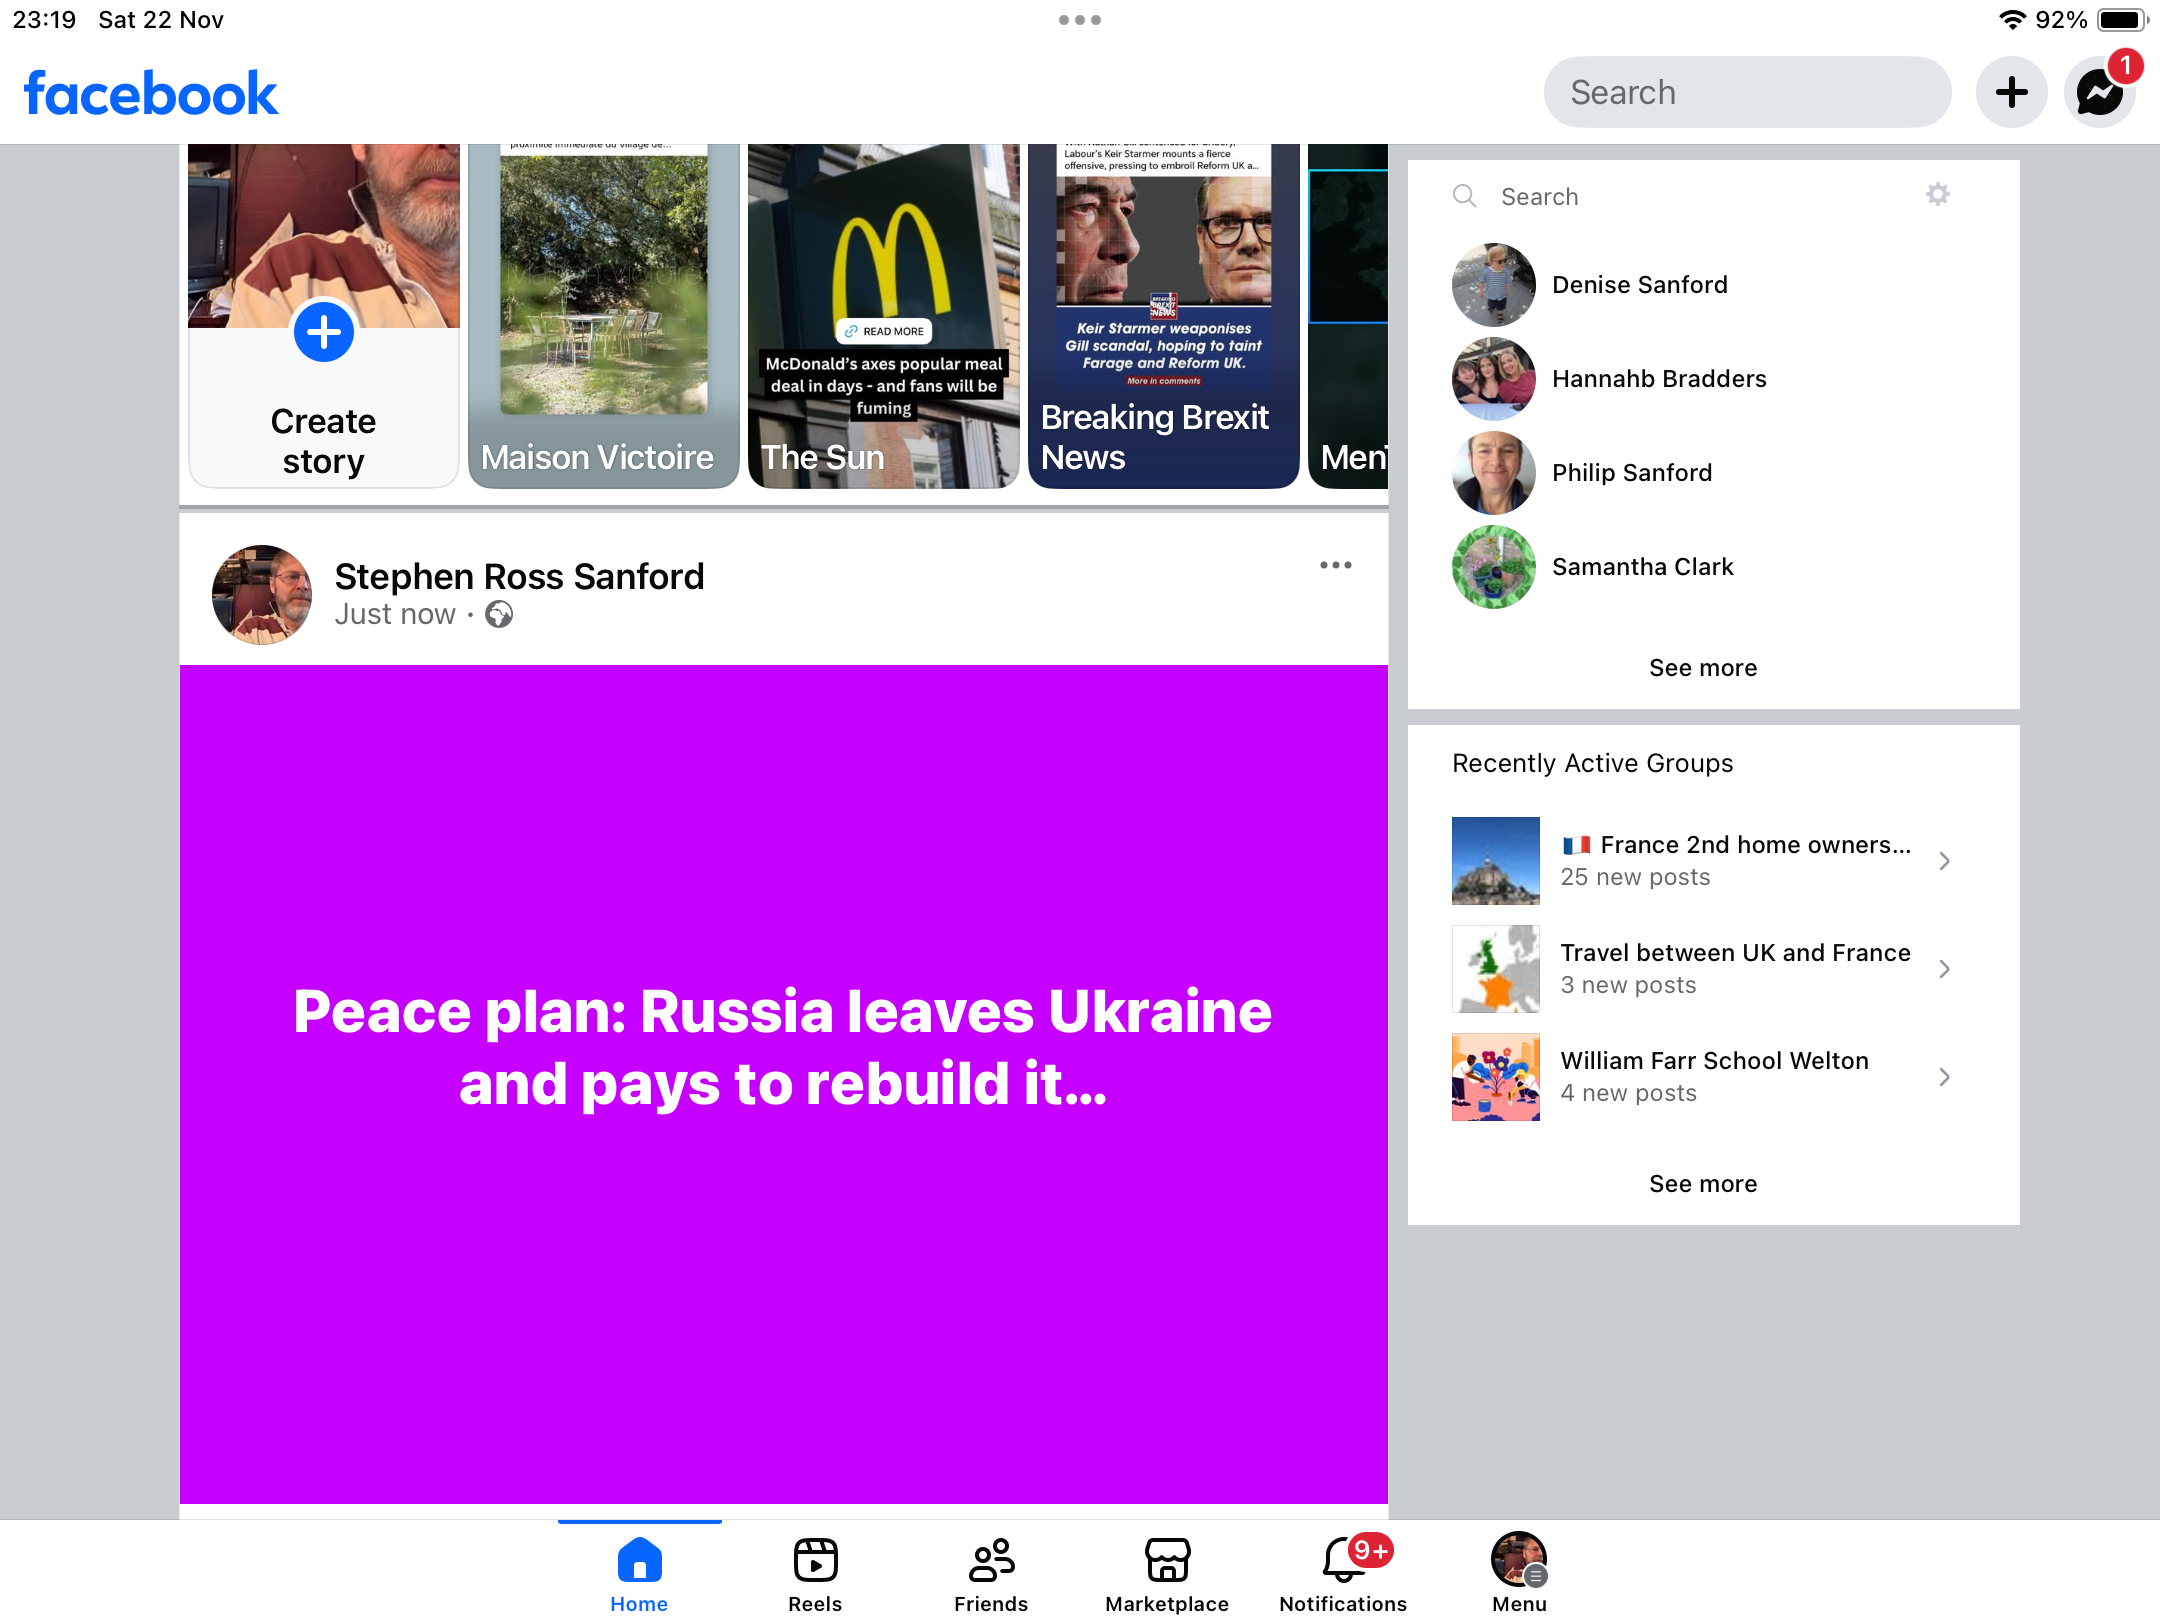The width and height of the screenshot is (2160, 1620).
Task: Click the top Facebook search field
Action: tap(1747, 93)
